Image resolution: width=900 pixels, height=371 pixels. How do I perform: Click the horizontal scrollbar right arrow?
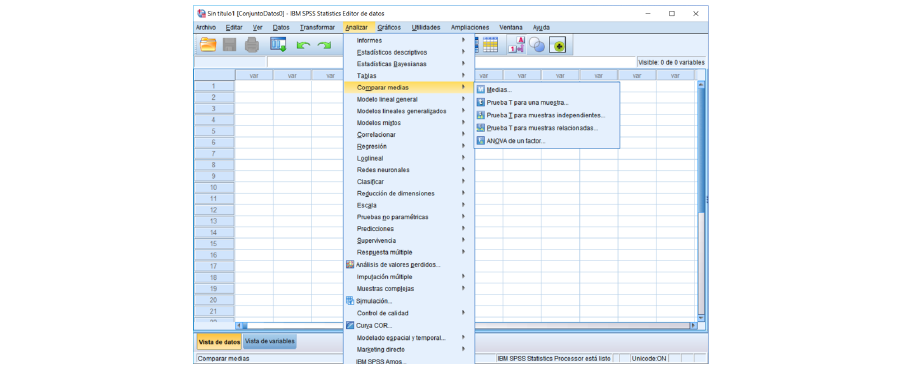pos(693,326)
